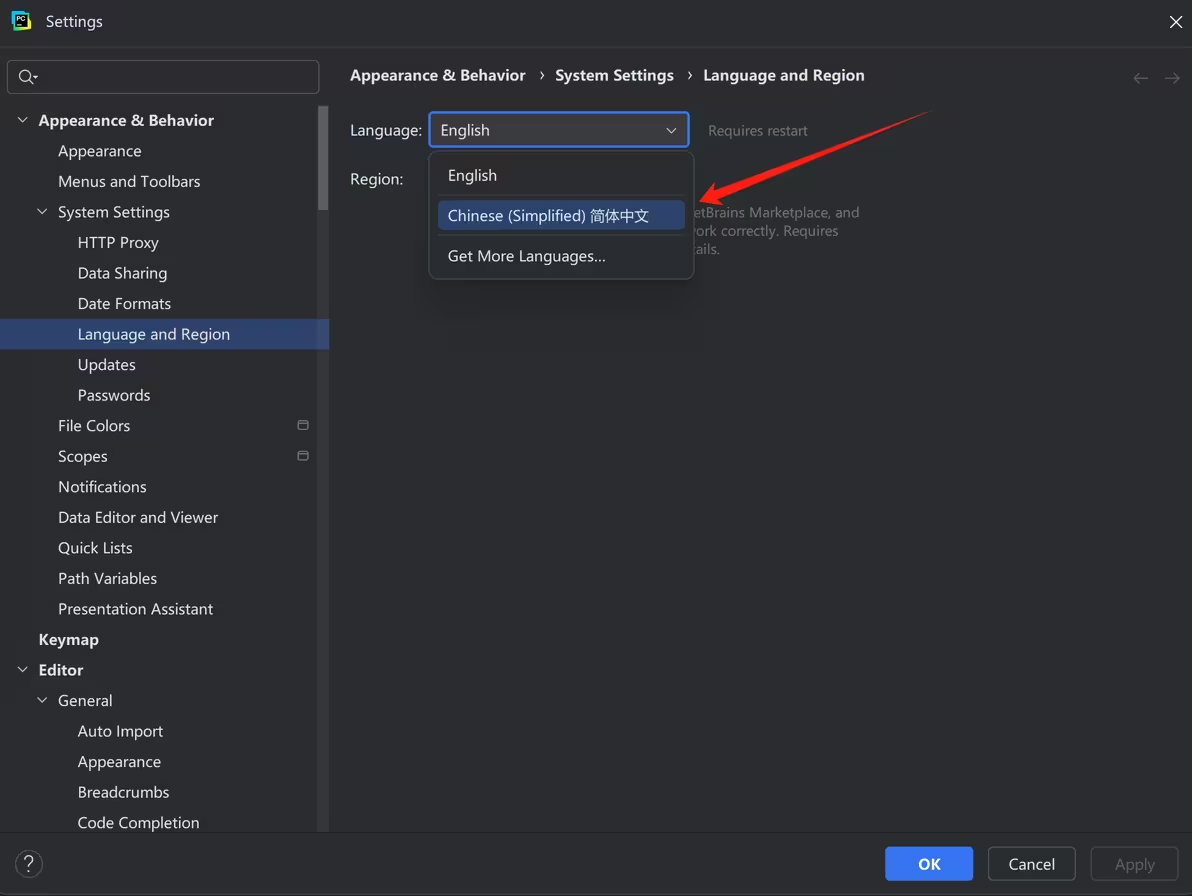Collapse the General node under Editor
1192x896 pixels.
coord(42,701)
